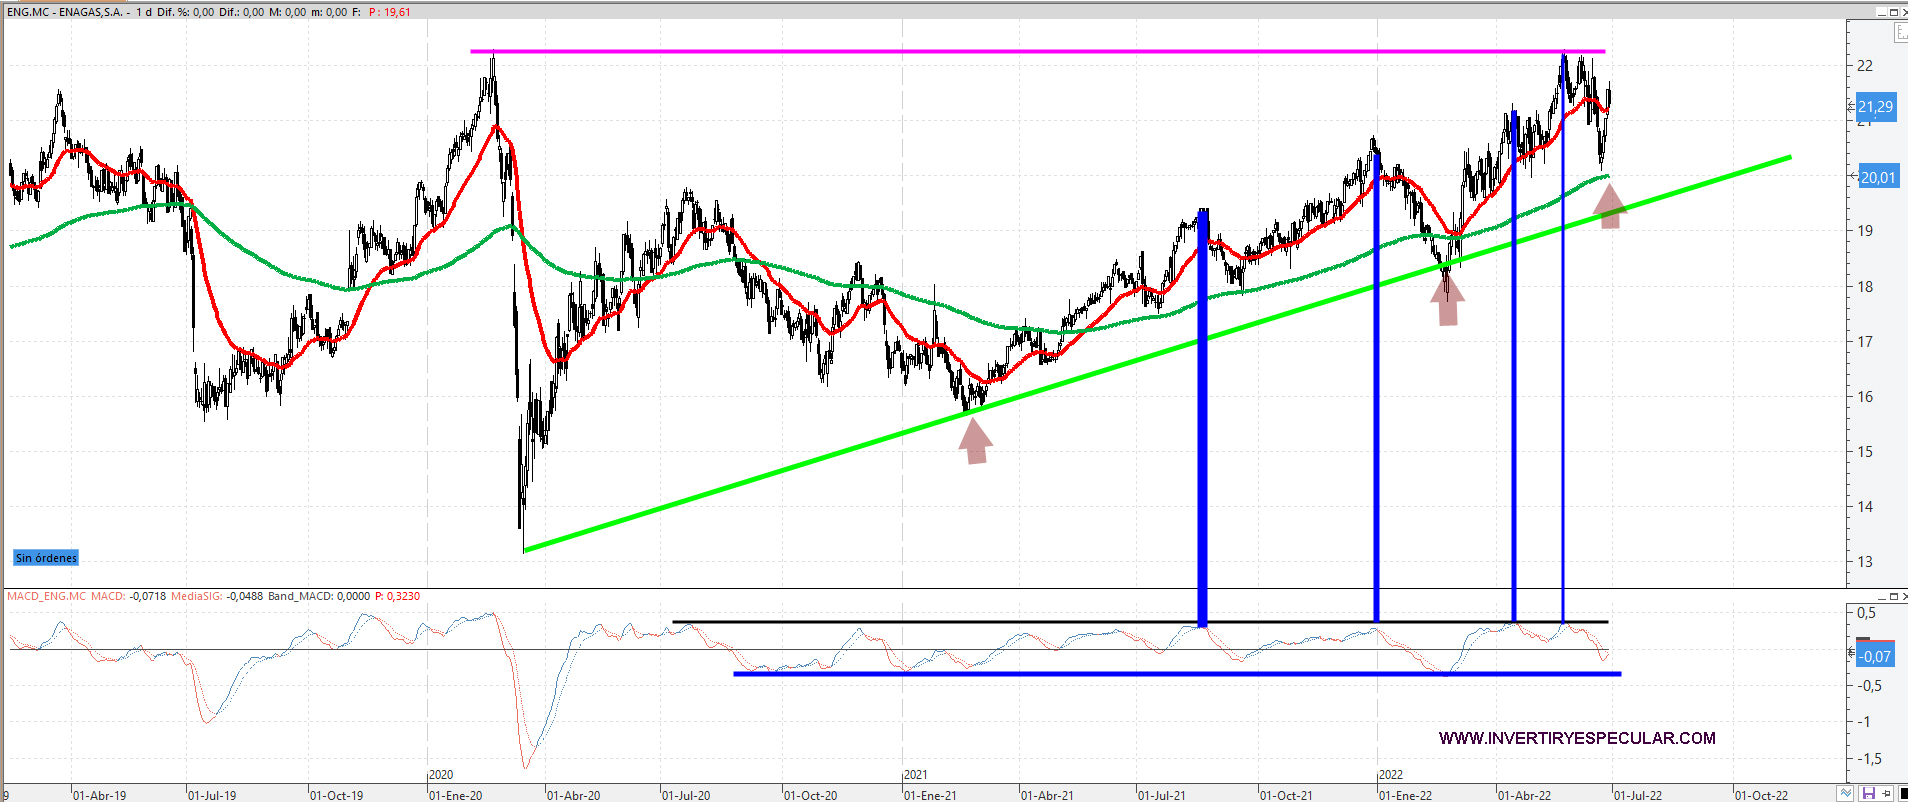The image size is (1908, 802).
Task: Click the 21,29 price marker on axis
Action: click(x=1875, y=106)
